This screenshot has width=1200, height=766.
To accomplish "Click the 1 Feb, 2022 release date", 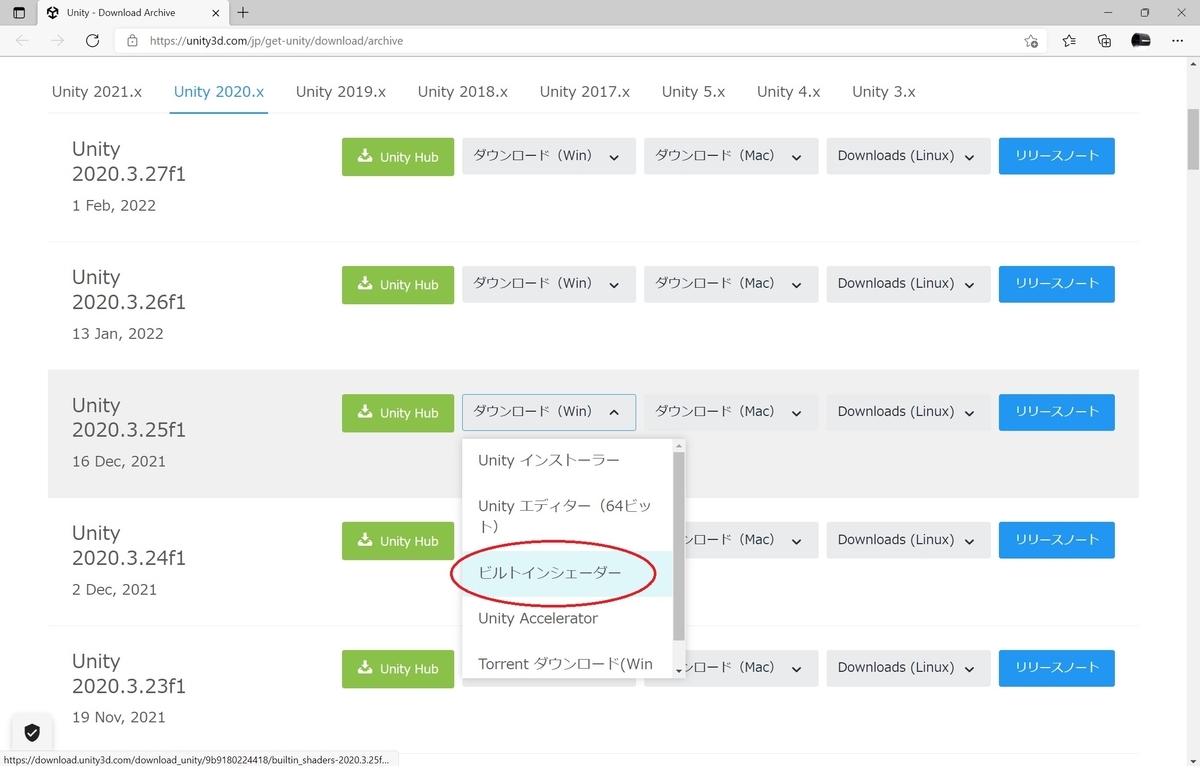I will 114,206.
